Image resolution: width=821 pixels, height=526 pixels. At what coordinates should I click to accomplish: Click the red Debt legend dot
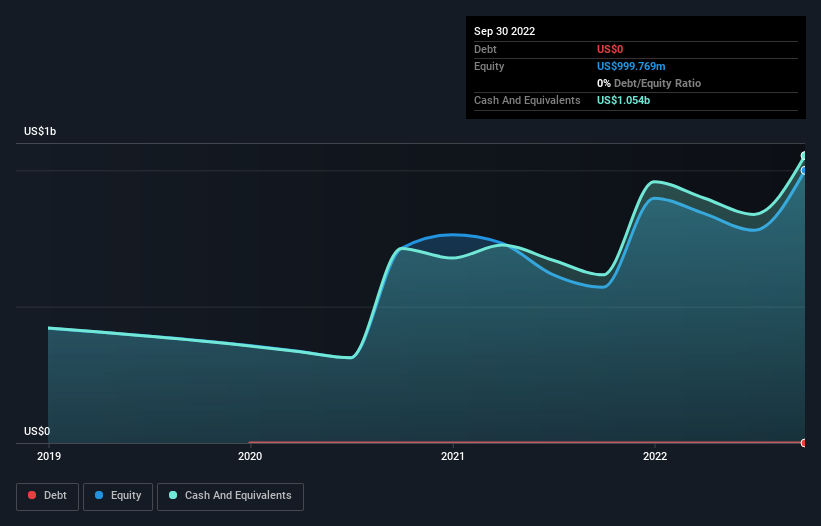point(32,495)
